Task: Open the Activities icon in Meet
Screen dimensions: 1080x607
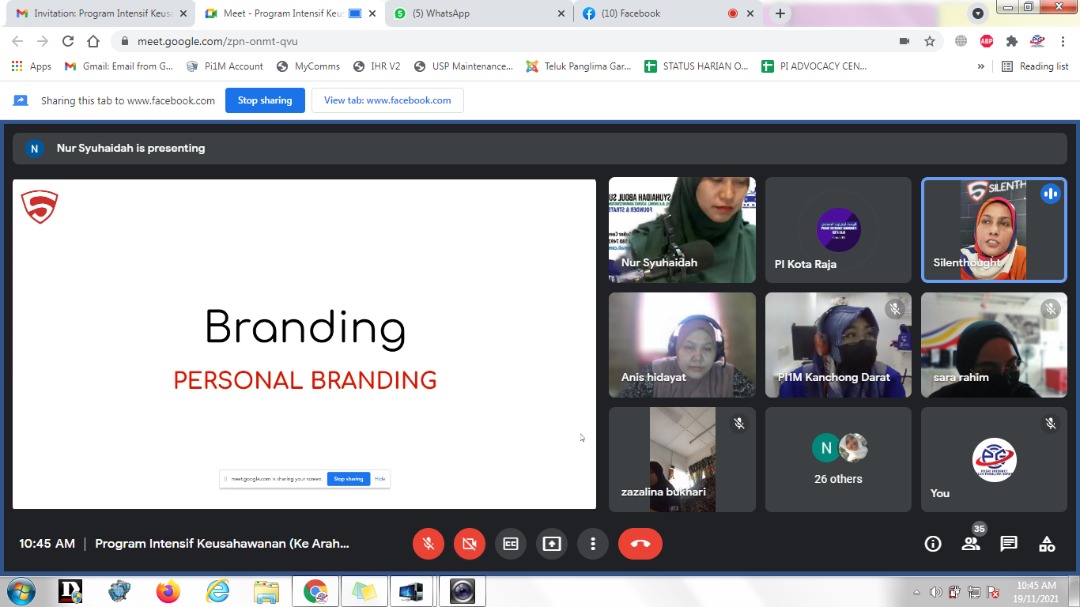Action: (x=1046, y=544)
